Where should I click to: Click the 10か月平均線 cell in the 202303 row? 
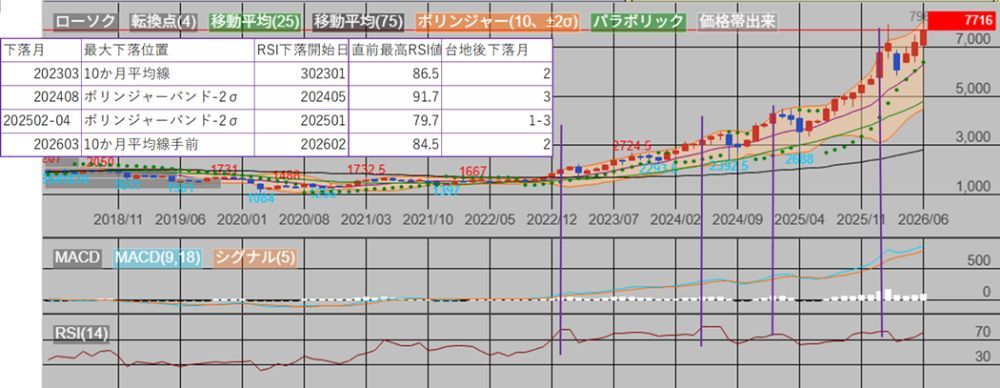click(x=168, y=74)
